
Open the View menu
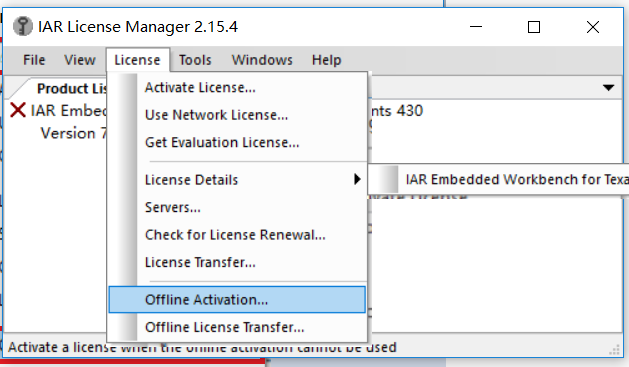click(80, 60)
